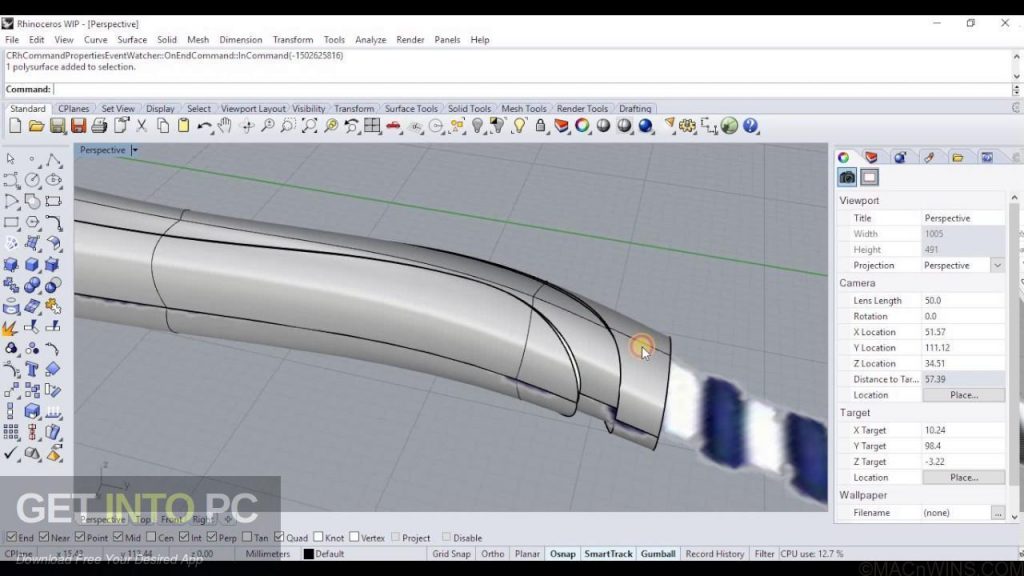Image resolution: width=1024 pixels, height=576 pixels.
Task: Toggle the Point osnap checkbox
Action: coord(80,537)
